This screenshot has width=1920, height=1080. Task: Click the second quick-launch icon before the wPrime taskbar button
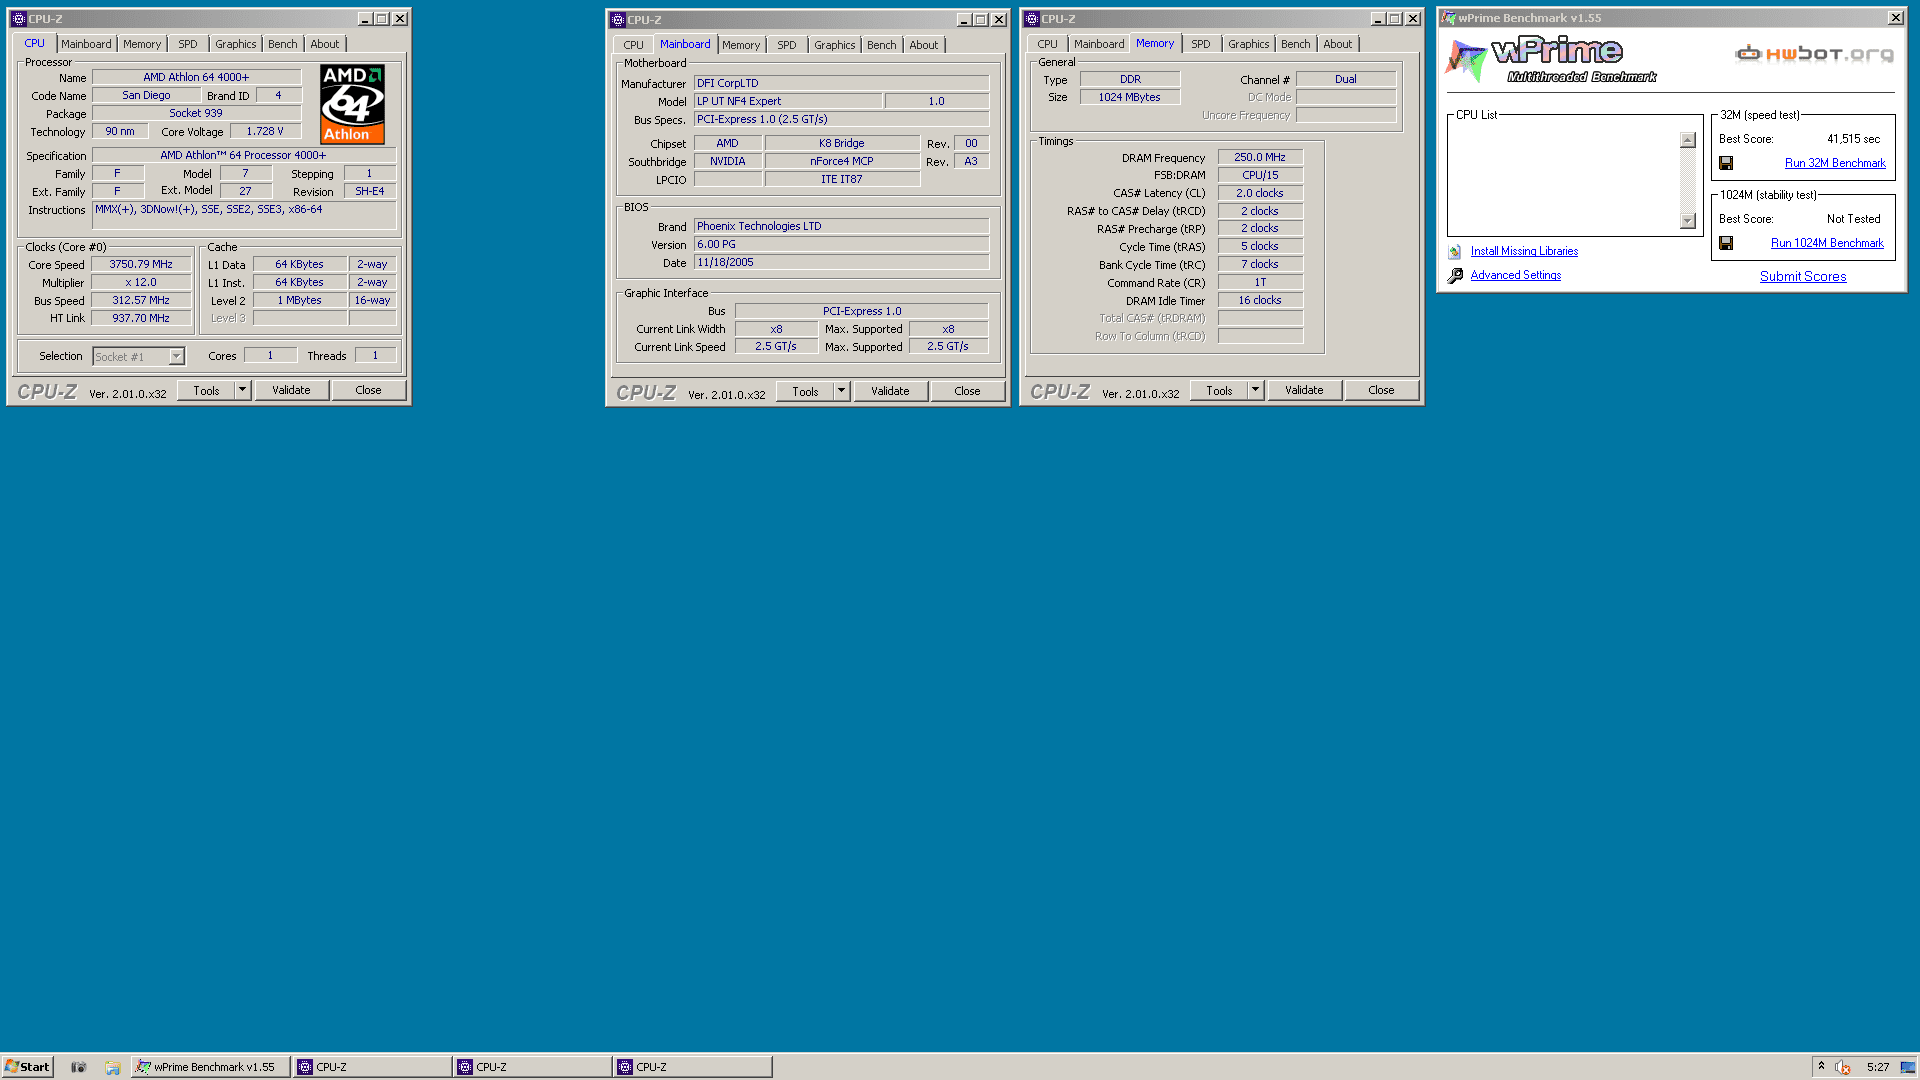tap(113, 1067)
